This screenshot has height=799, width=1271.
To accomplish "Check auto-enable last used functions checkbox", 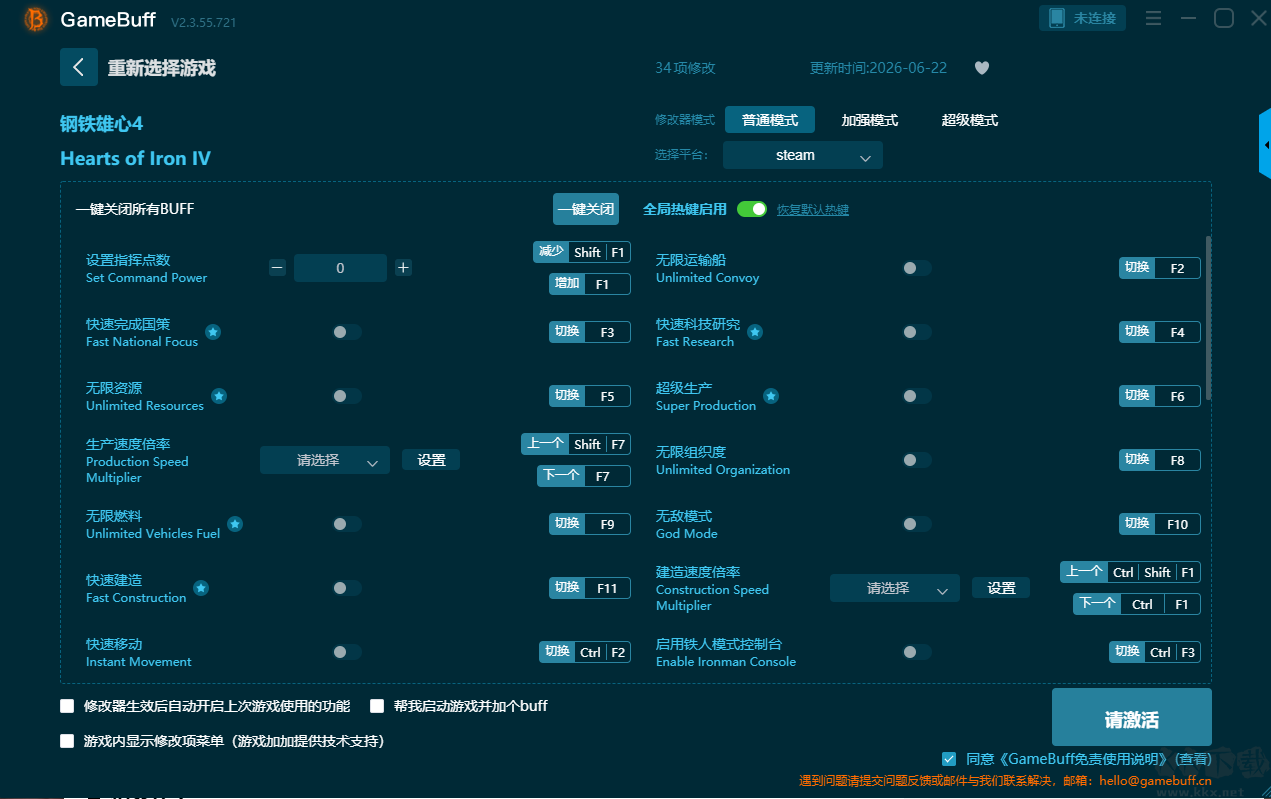I will (67, 706).
